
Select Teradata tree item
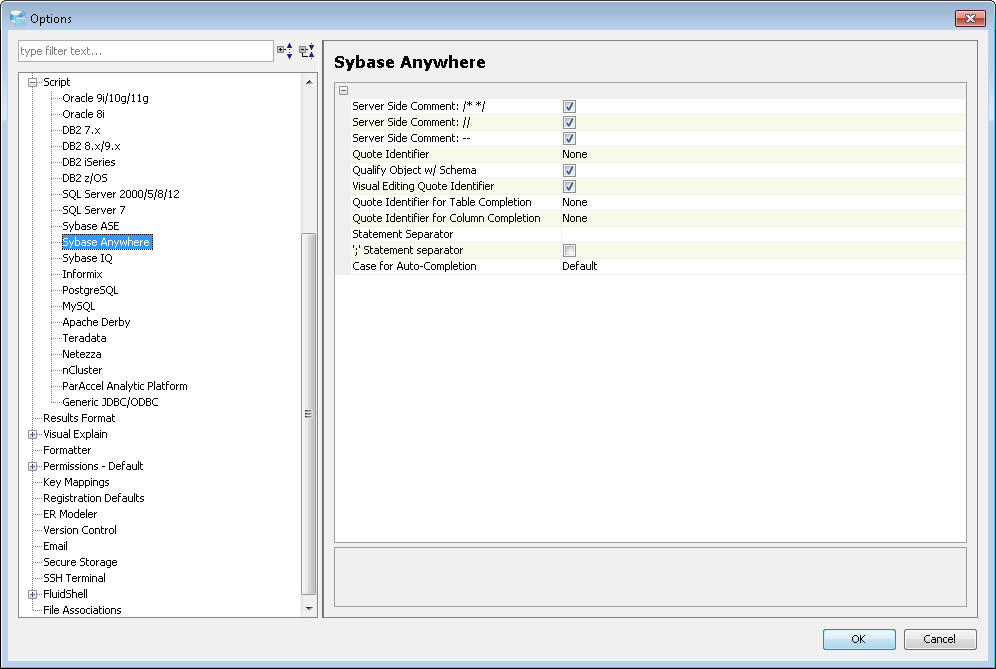84,338
